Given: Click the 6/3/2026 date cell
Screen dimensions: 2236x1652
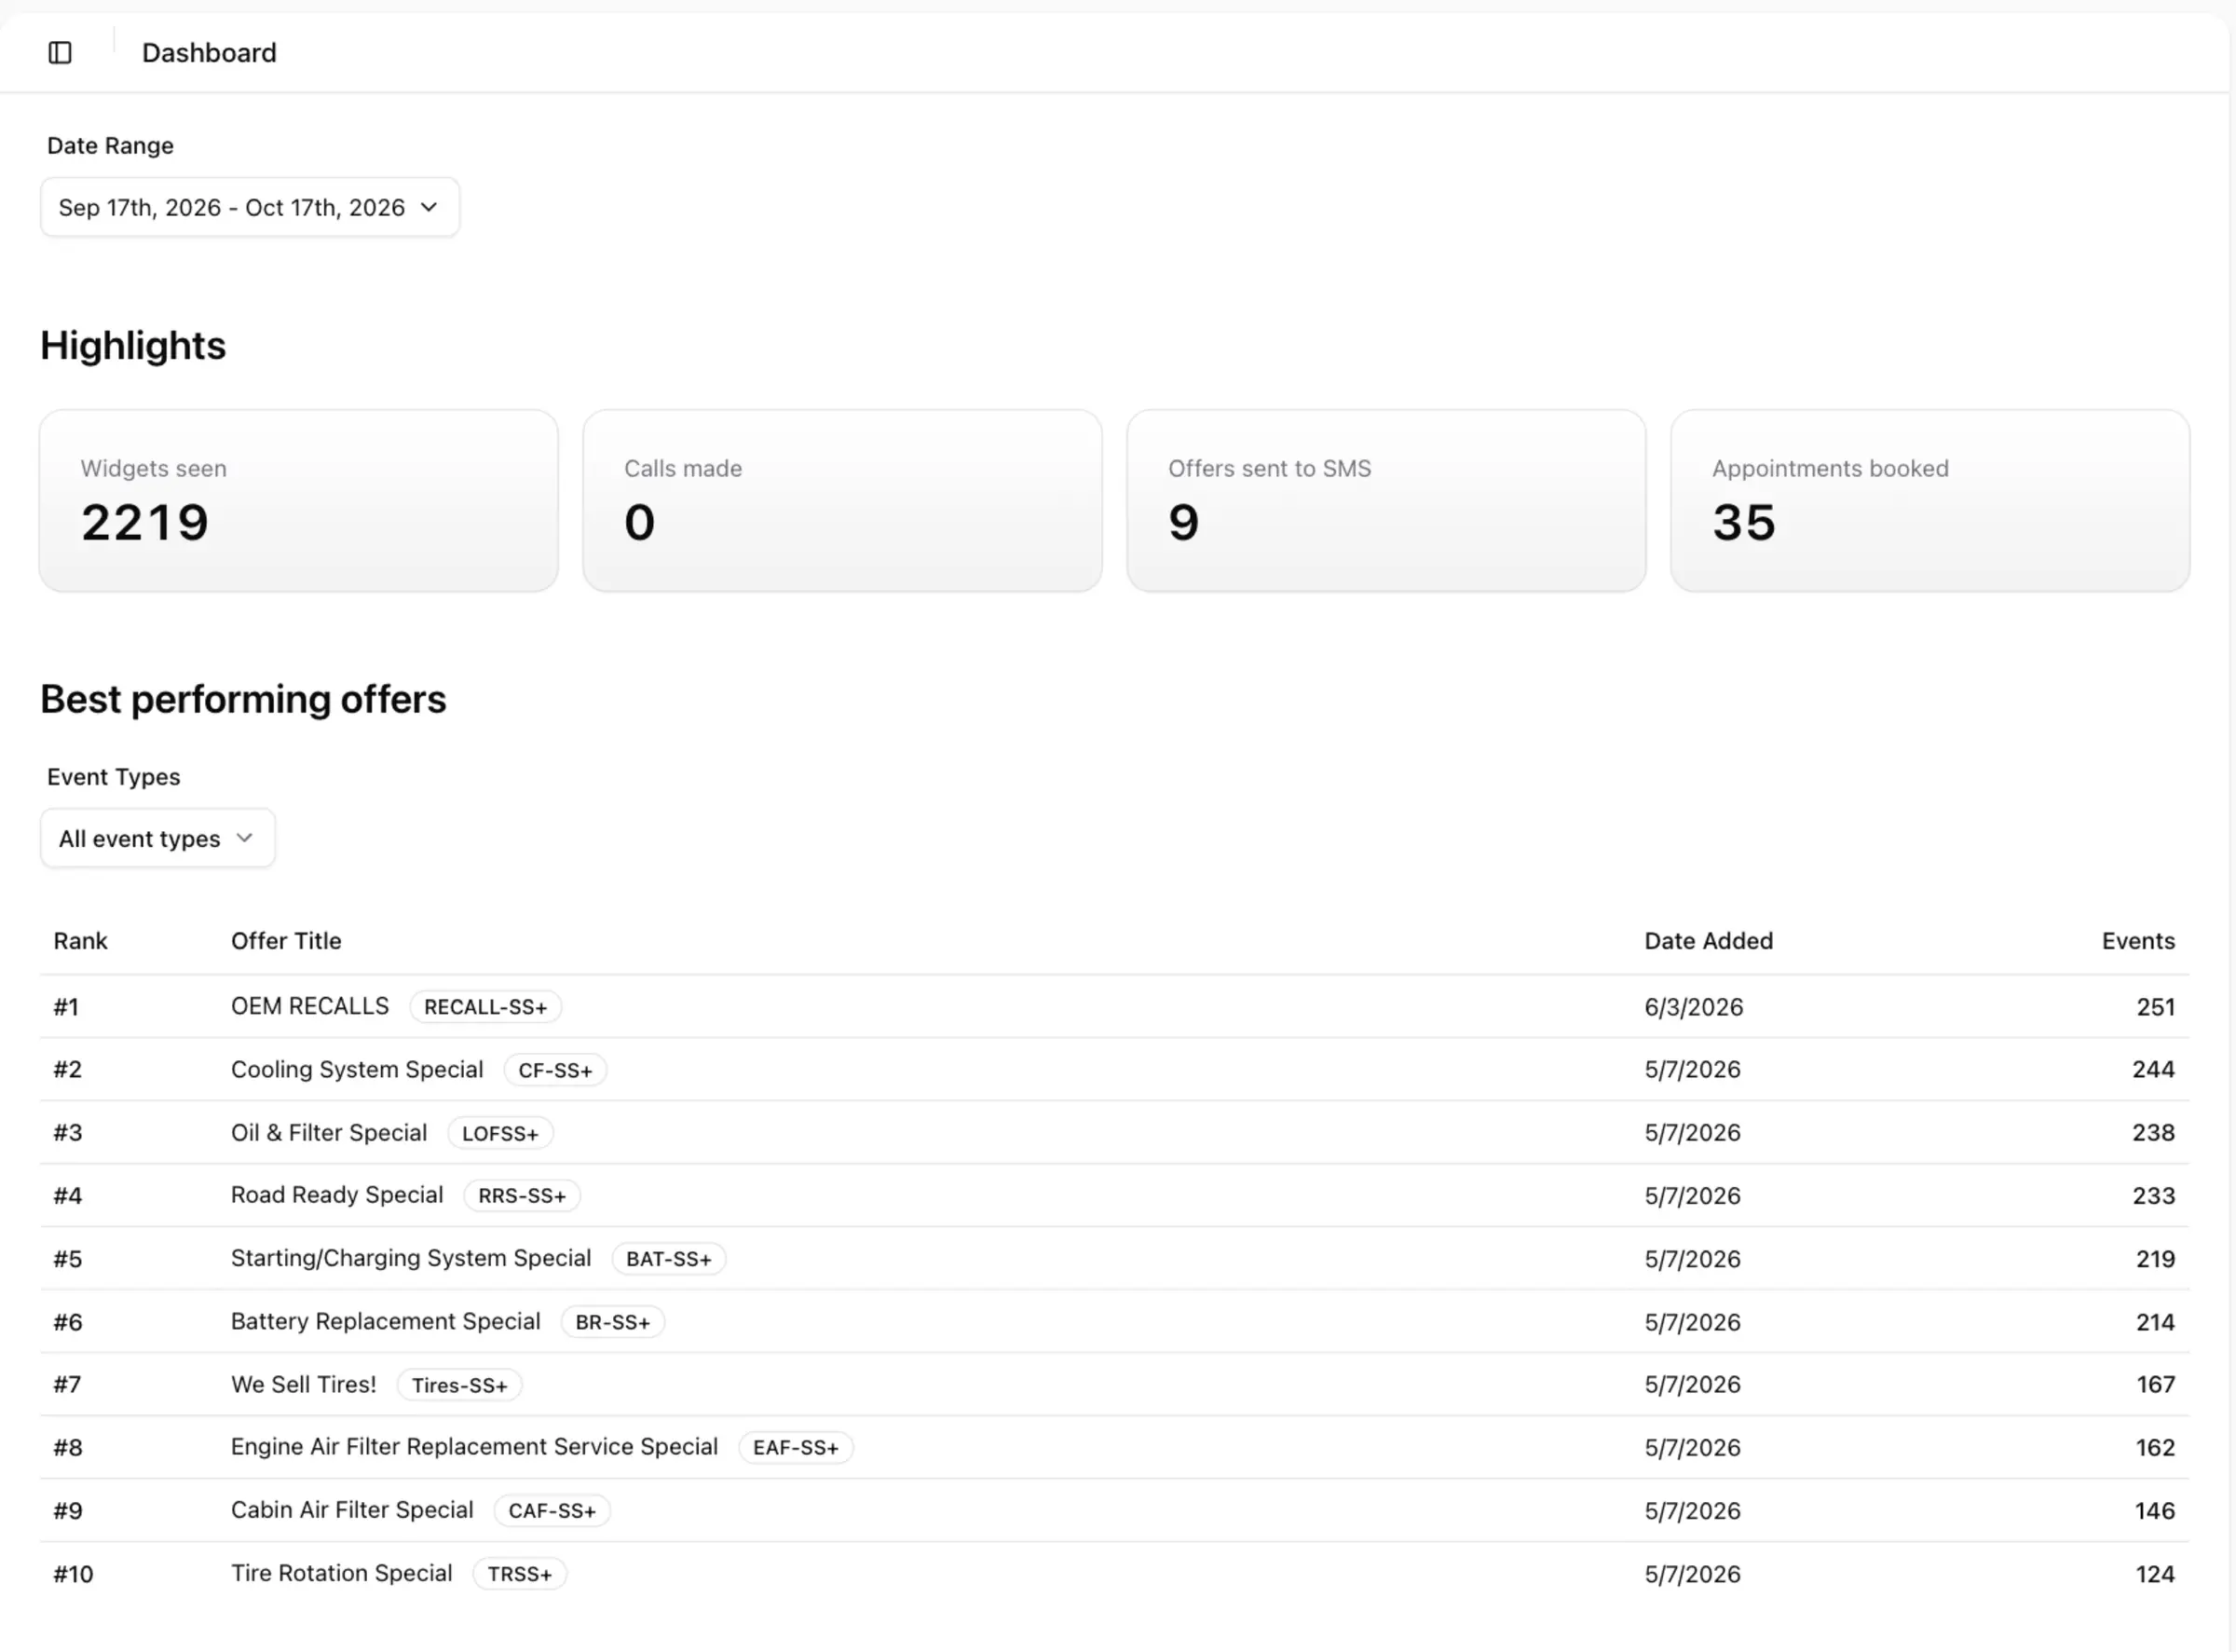Looking at the screenshot, I should tap(1694, 1007).
